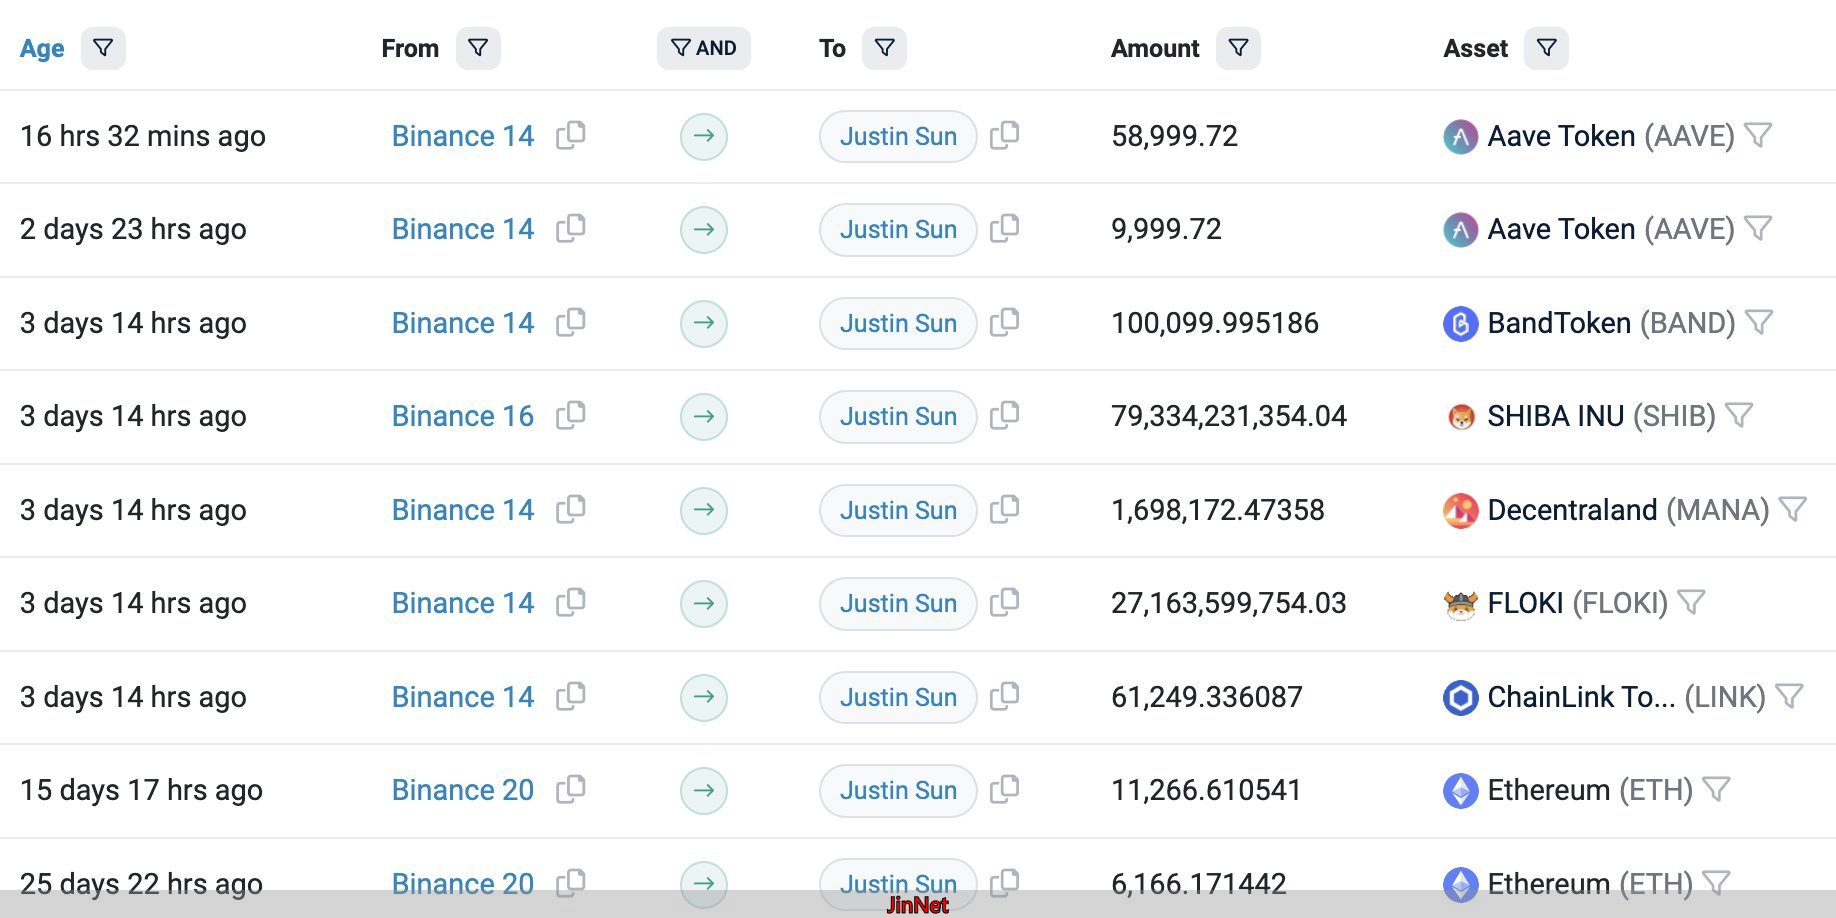This screenshot has width=1836, height=918.
Task: Filter by Aave Token asset in first row
Action: coord(1758,135)
